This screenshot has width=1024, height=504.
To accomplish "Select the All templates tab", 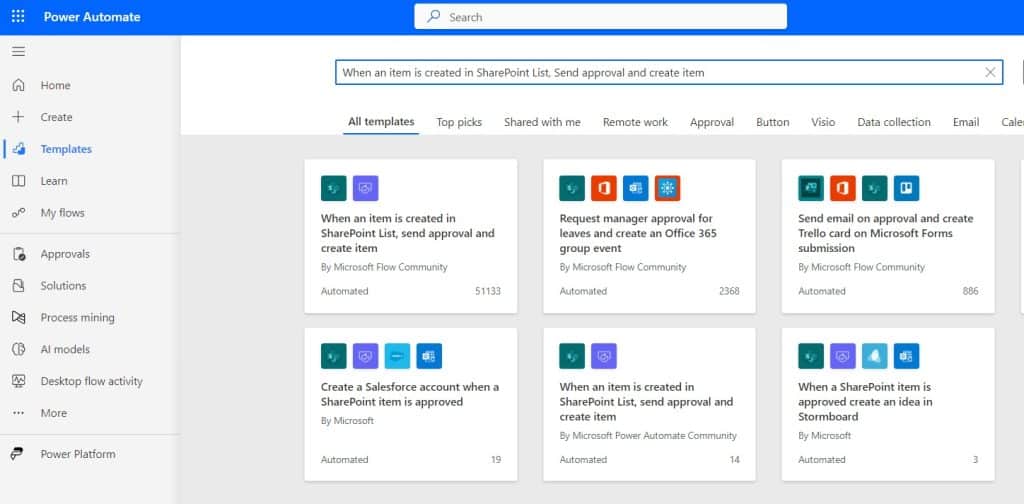I will (x=381, y=121).
